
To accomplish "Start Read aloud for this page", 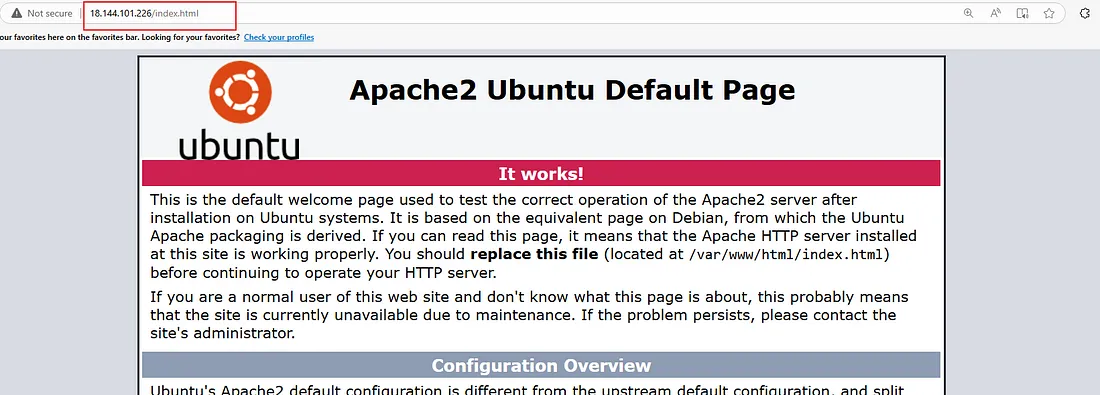I will tap(995, 13).
